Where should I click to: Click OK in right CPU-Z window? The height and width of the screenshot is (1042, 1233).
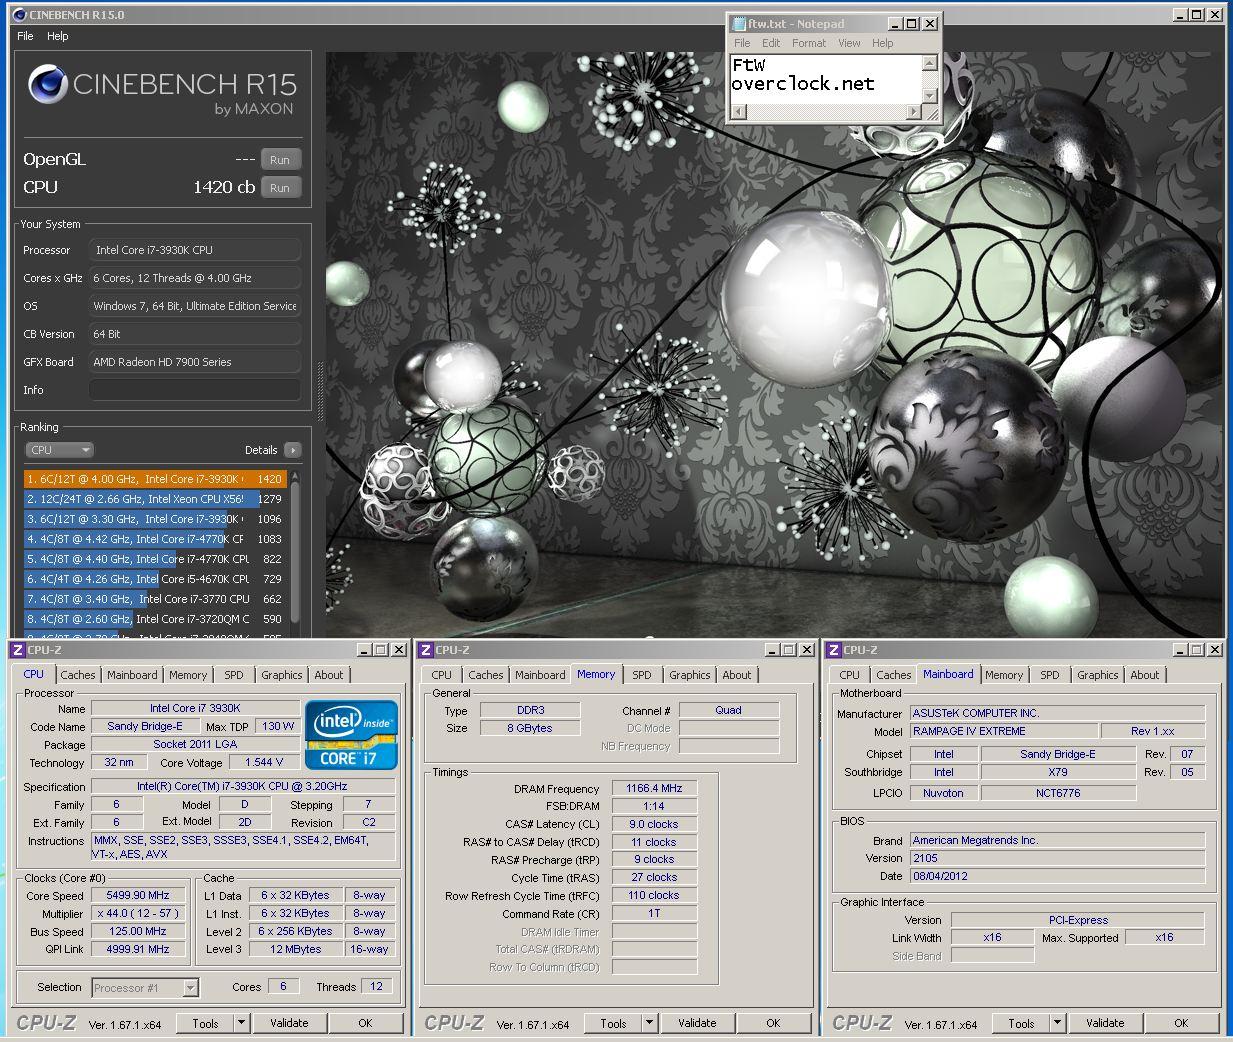point(1181,1023)
